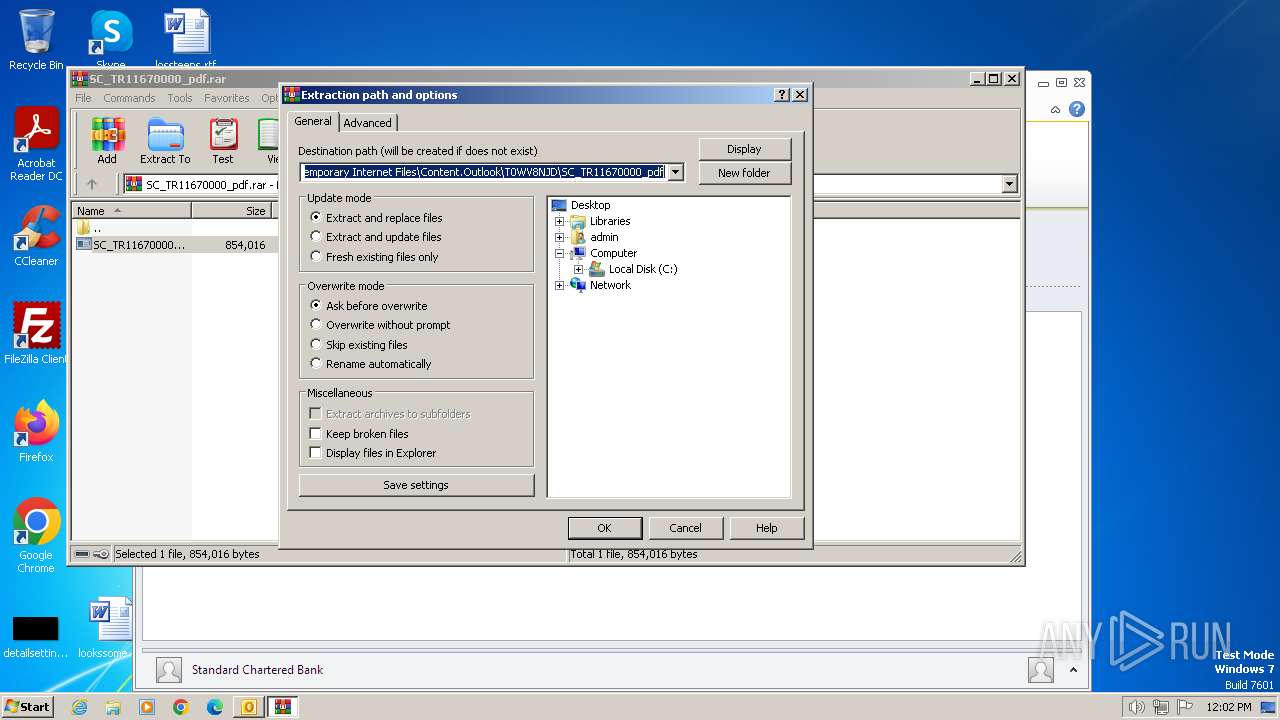Select Ask before overwrite option

[x=368, y=305]
